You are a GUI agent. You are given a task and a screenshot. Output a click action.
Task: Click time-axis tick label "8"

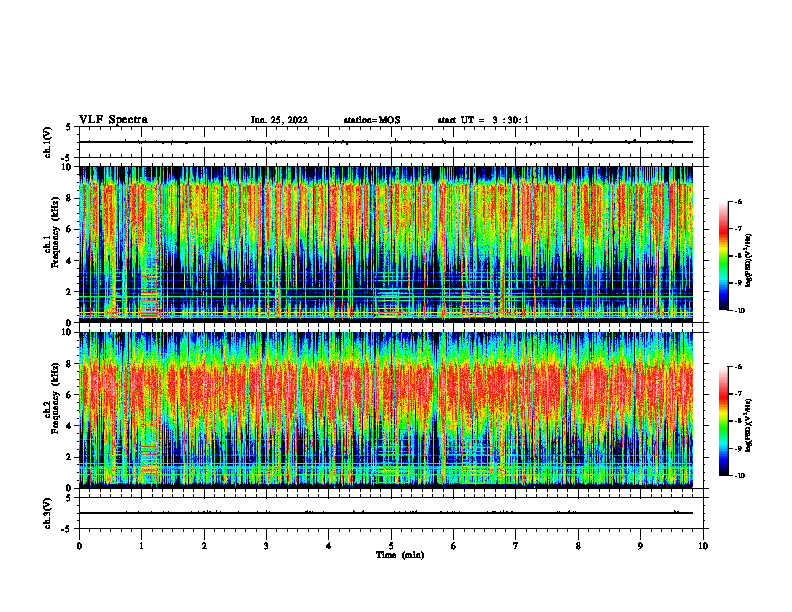578,546
